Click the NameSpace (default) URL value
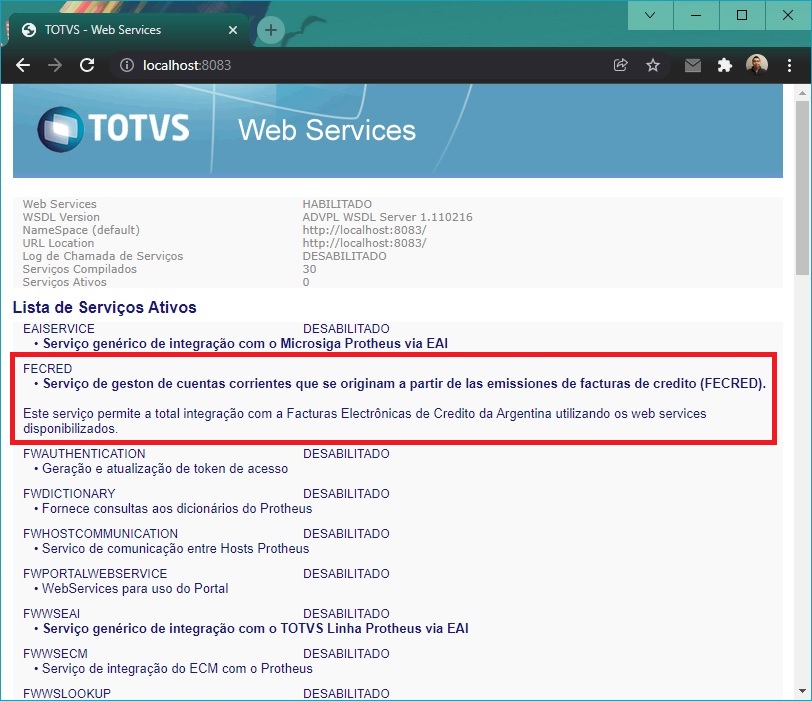The width and height of the screenshot is (812, 701). pos(365,230)
